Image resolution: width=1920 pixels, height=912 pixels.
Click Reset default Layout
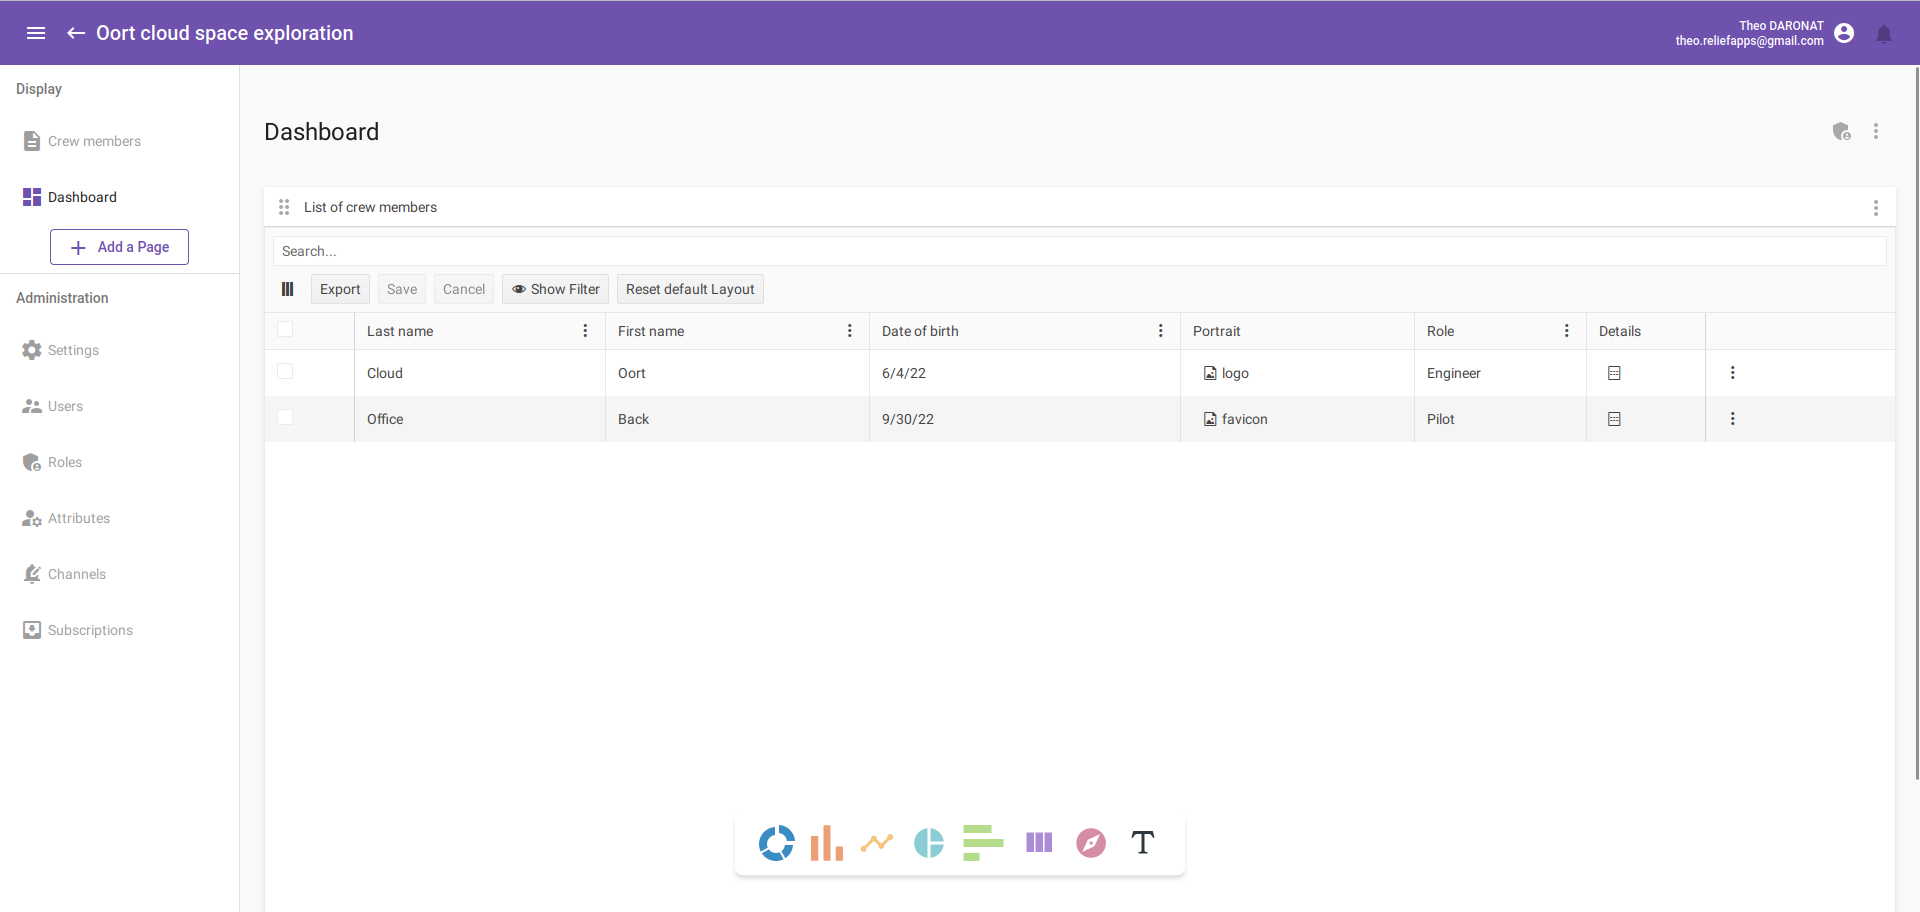[690, 289]
